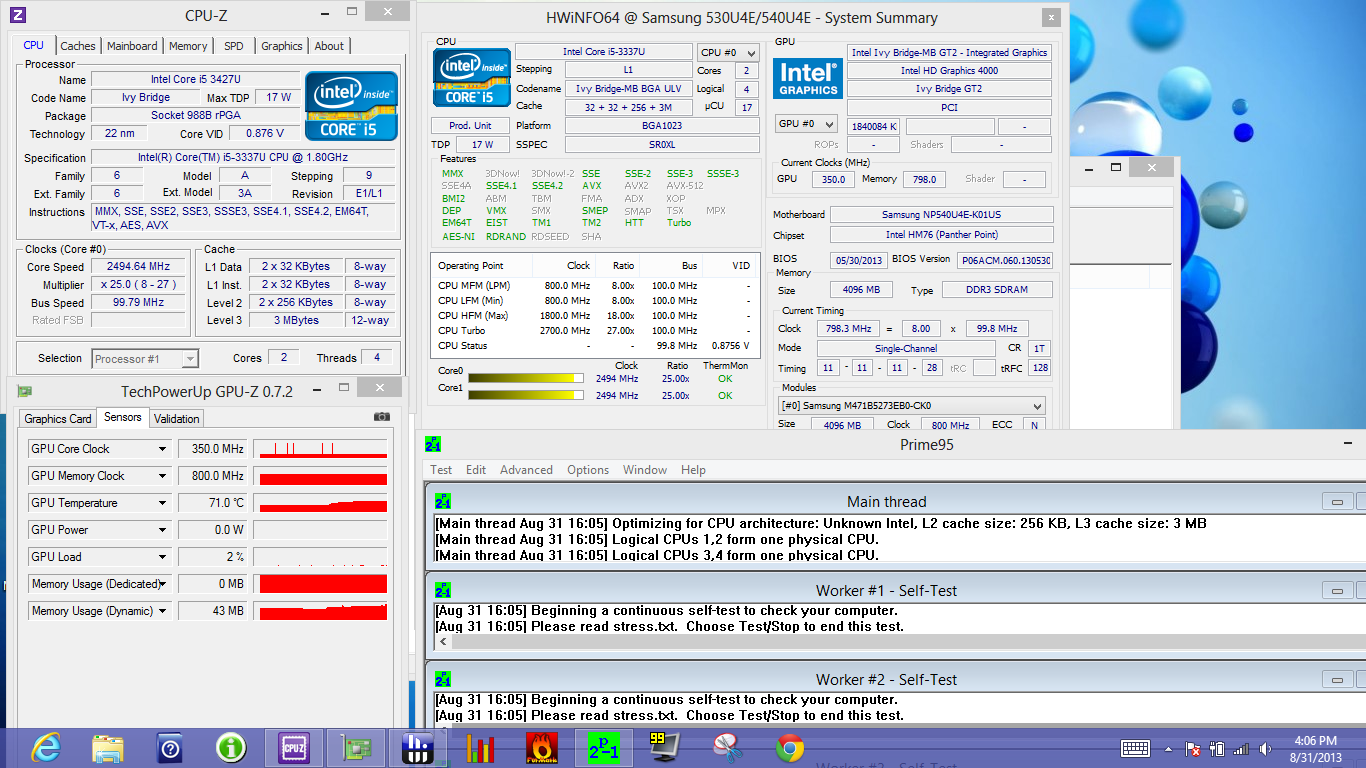Close the HWiNFO System Summary window
1366x768 pixels.
(x=1050, y=18)
